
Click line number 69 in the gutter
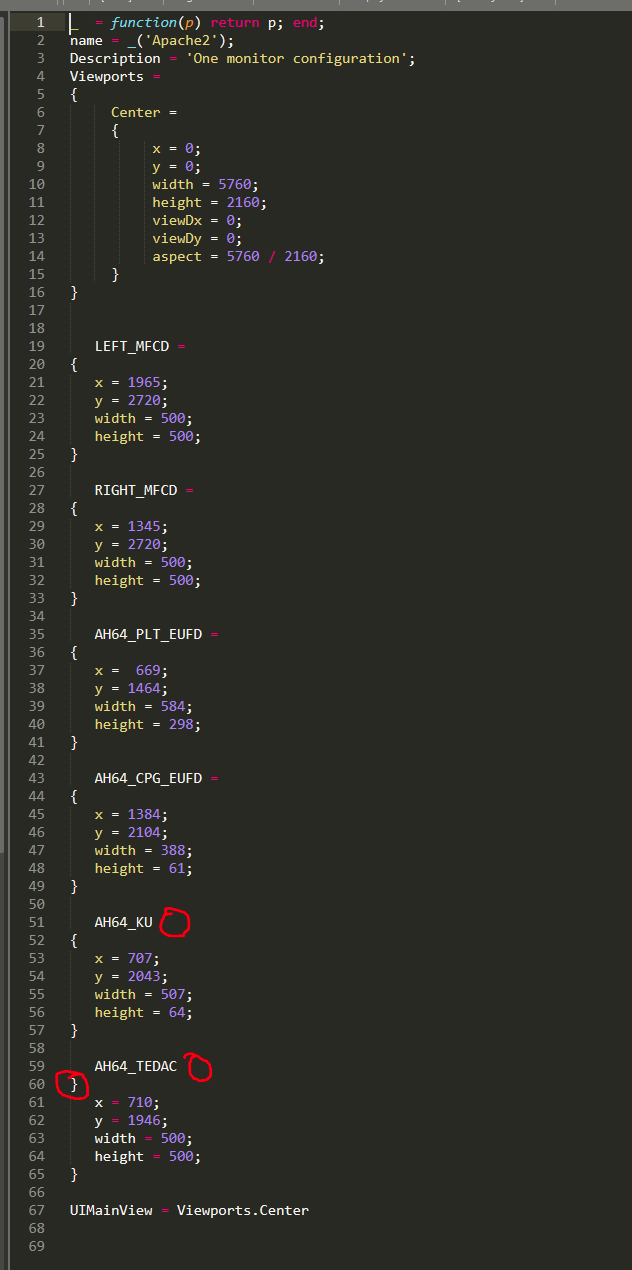coord(37,1246)
